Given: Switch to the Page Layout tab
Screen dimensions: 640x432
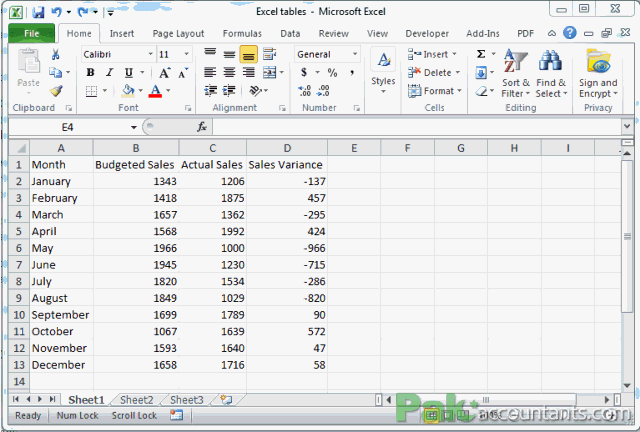Looking at the screenshot, I should pos(178,33).
